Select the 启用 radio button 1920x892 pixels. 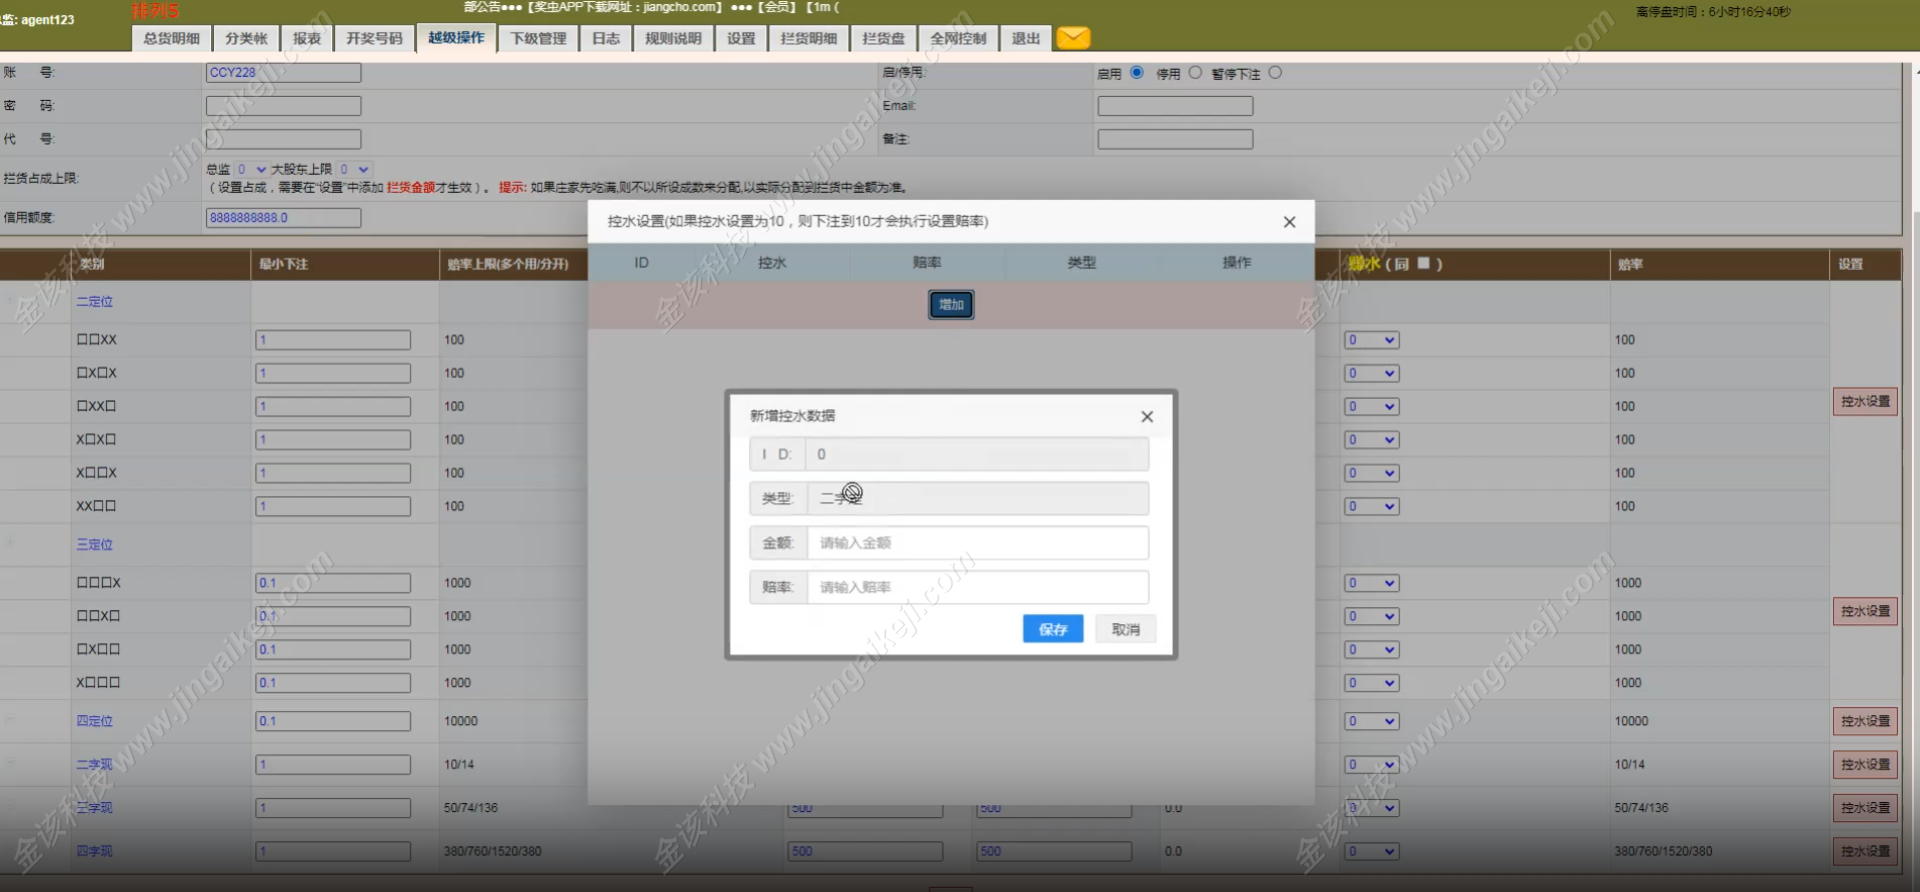1136,73
